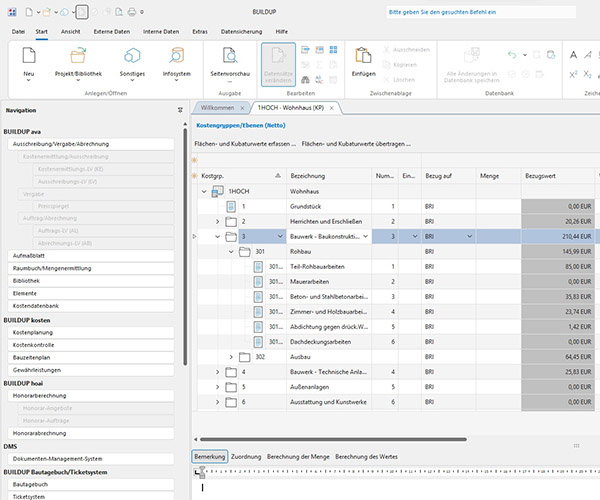Open the Hilfe ribbon tab
The width and height of the screenshot is (600, 500).
282,32
